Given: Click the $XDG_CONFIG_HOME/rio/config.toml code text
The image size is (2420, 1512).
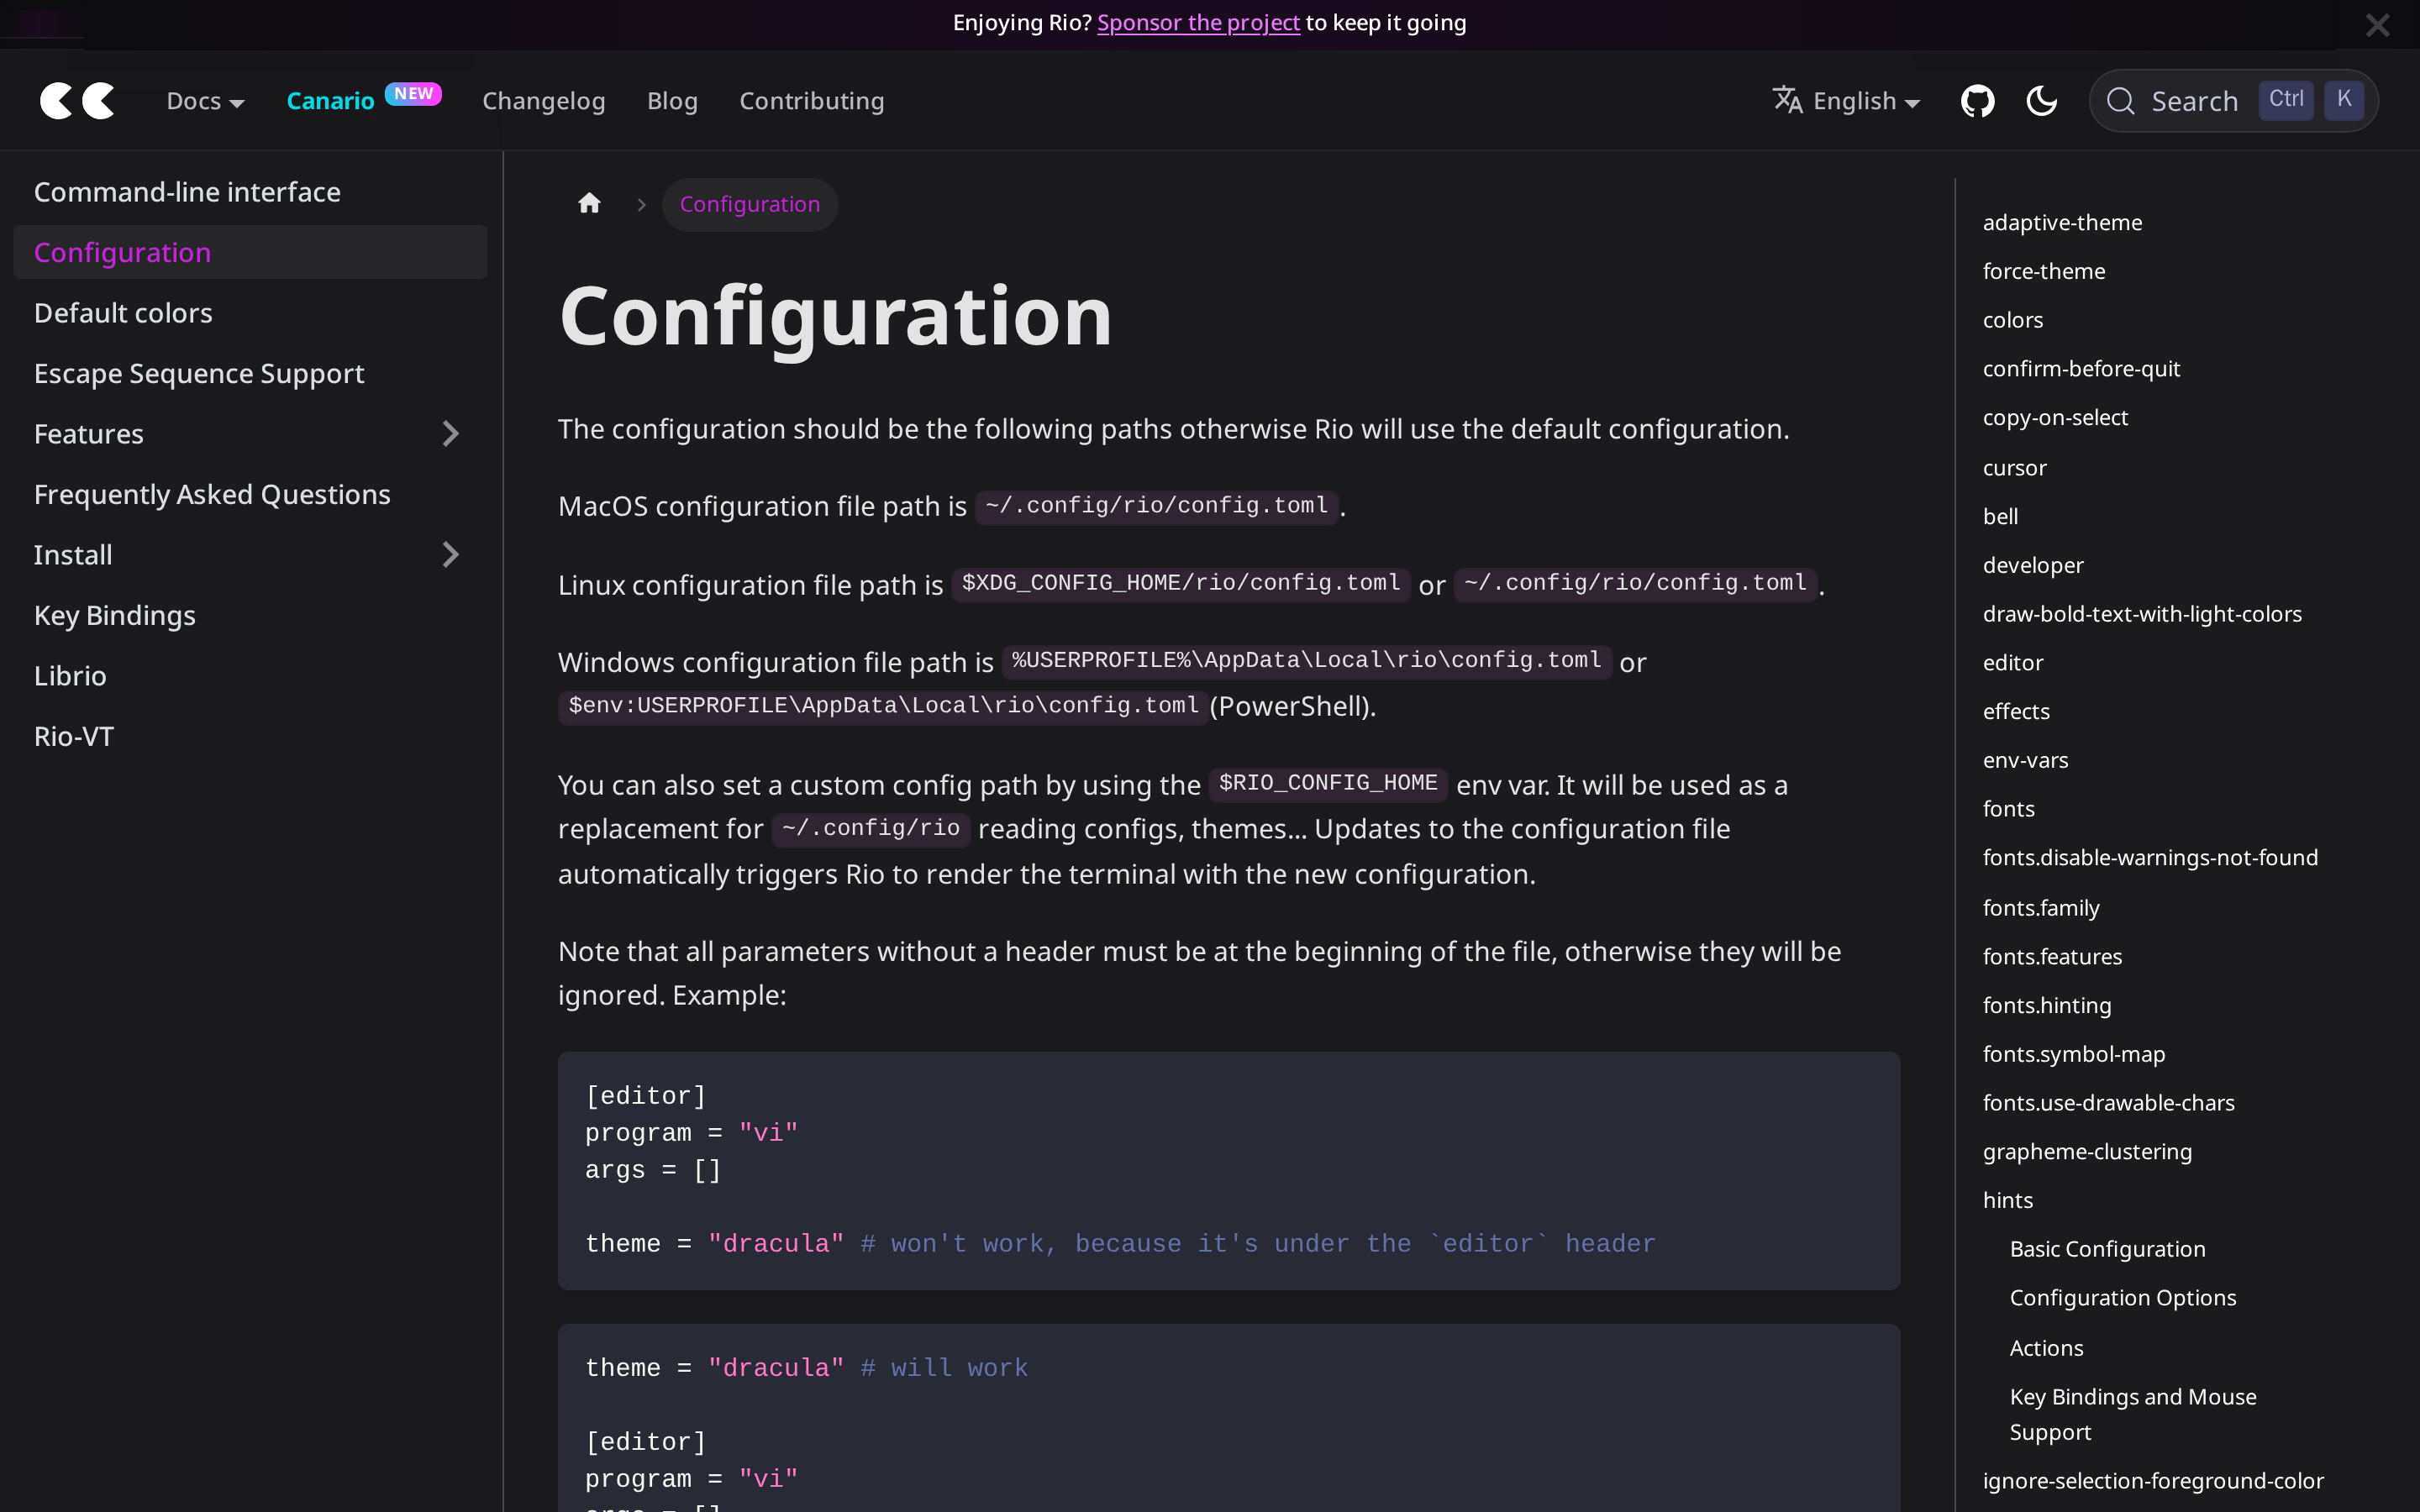Looking at the screenshot, I should [x=1180, y=583].
